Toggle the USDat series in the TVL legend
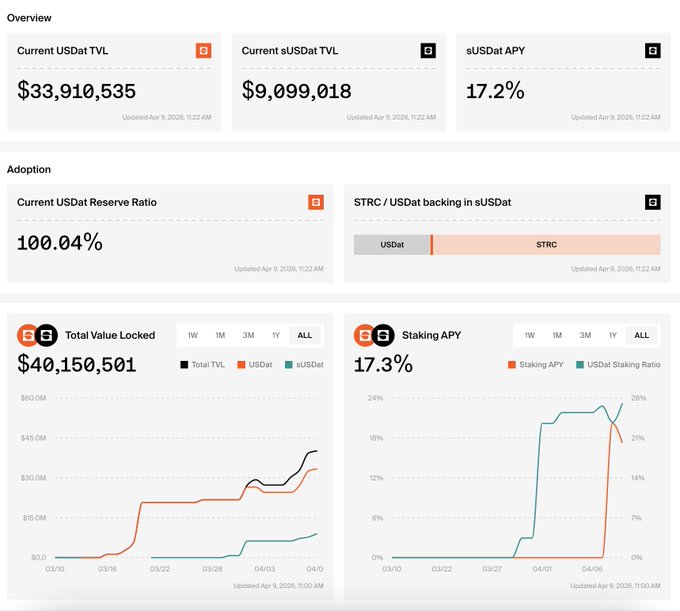Screen dimensions: 680x611 (x=254, y=365)
